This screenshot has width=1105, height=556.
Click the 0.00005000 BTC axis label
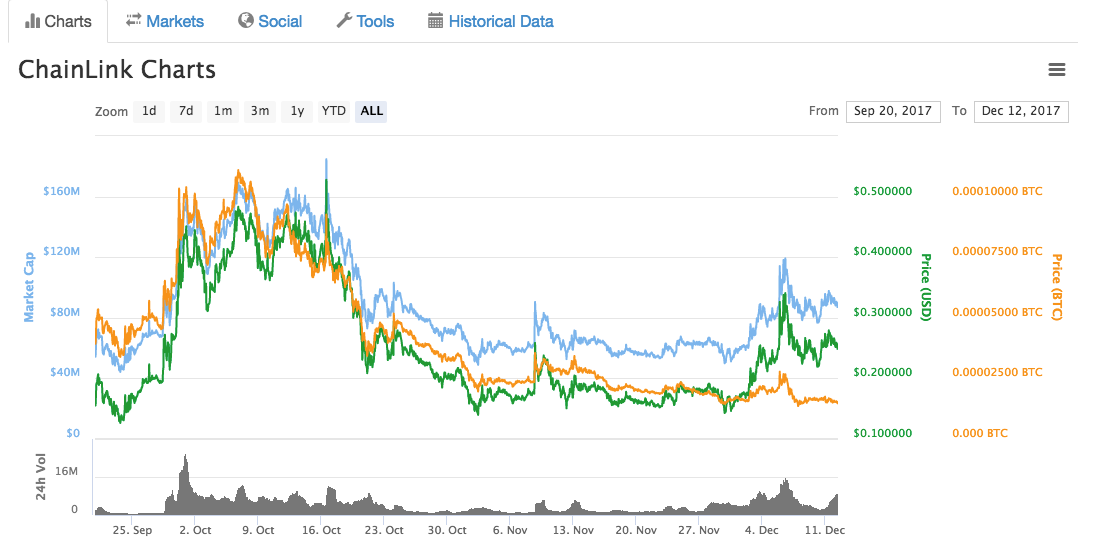997,312
